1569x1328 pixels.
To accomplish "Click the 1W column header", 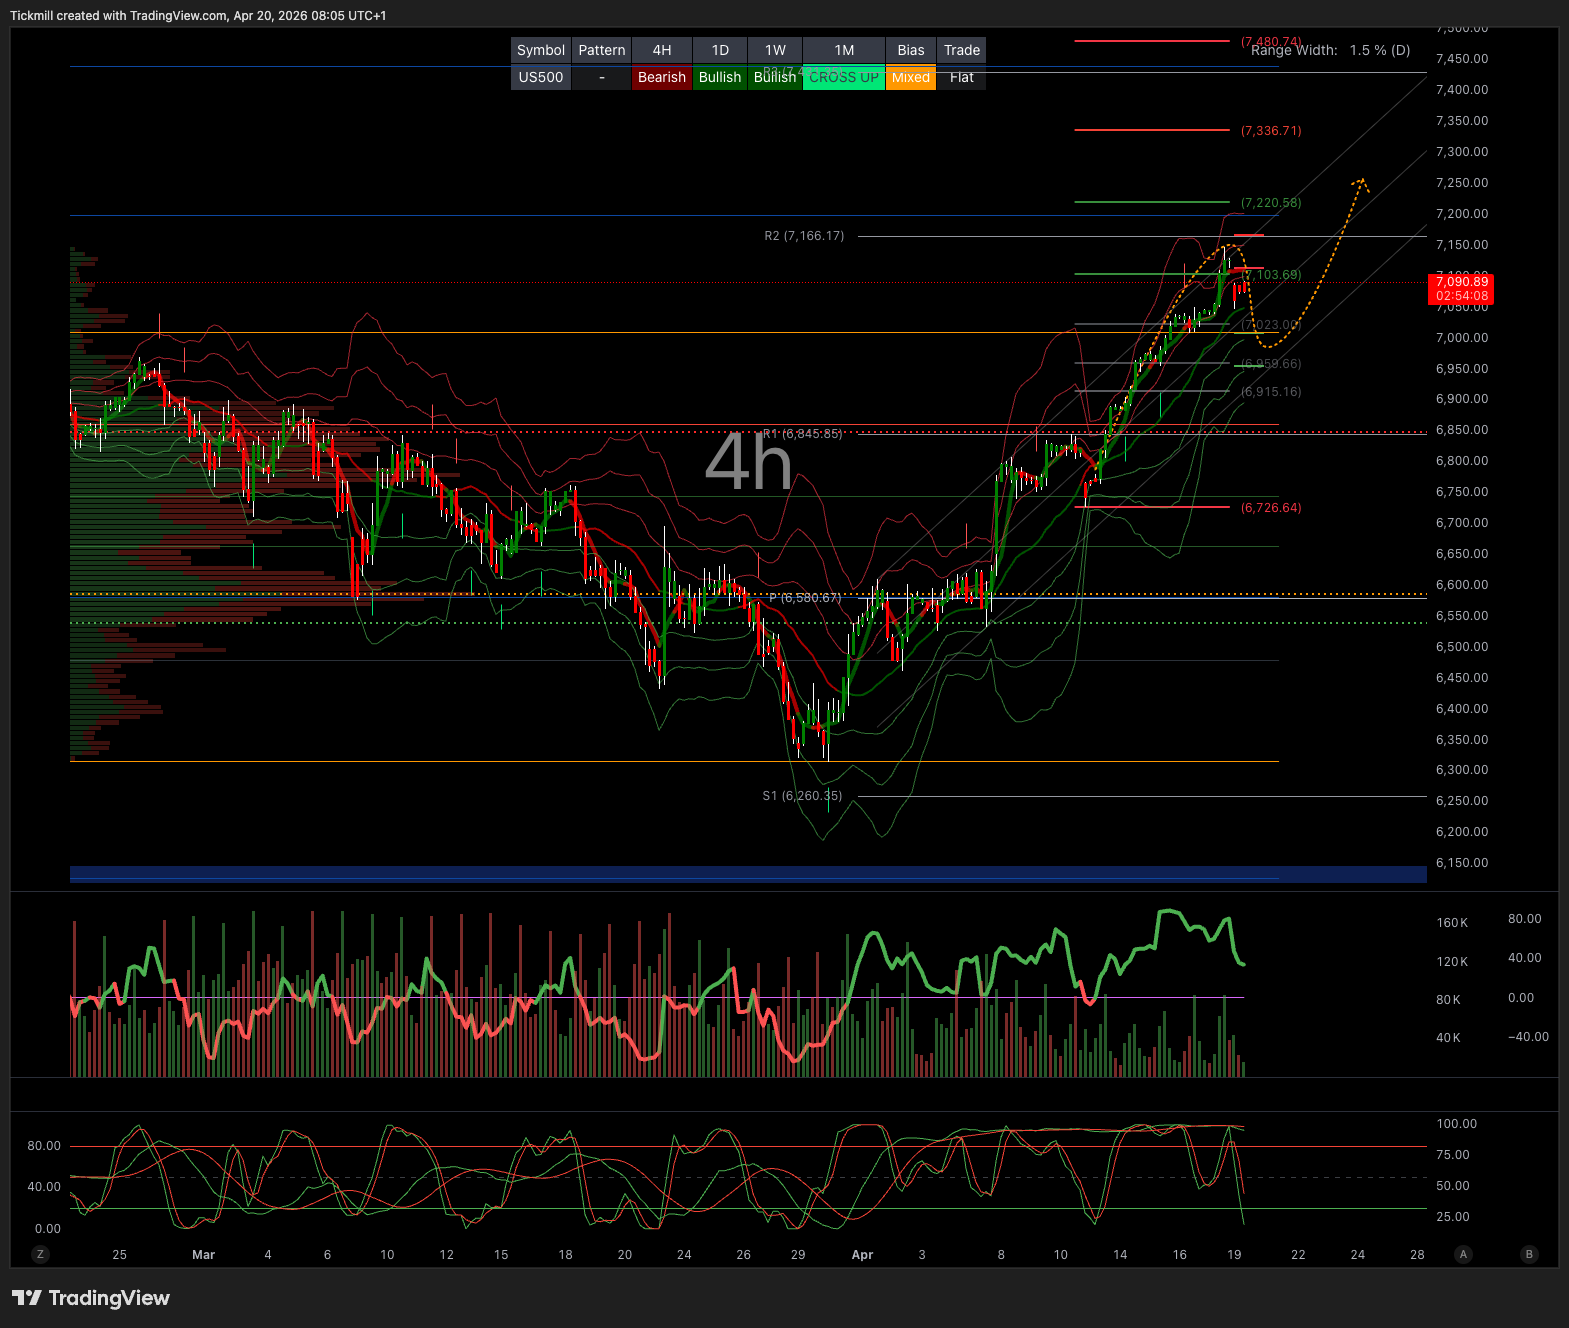I will [775, 50].
